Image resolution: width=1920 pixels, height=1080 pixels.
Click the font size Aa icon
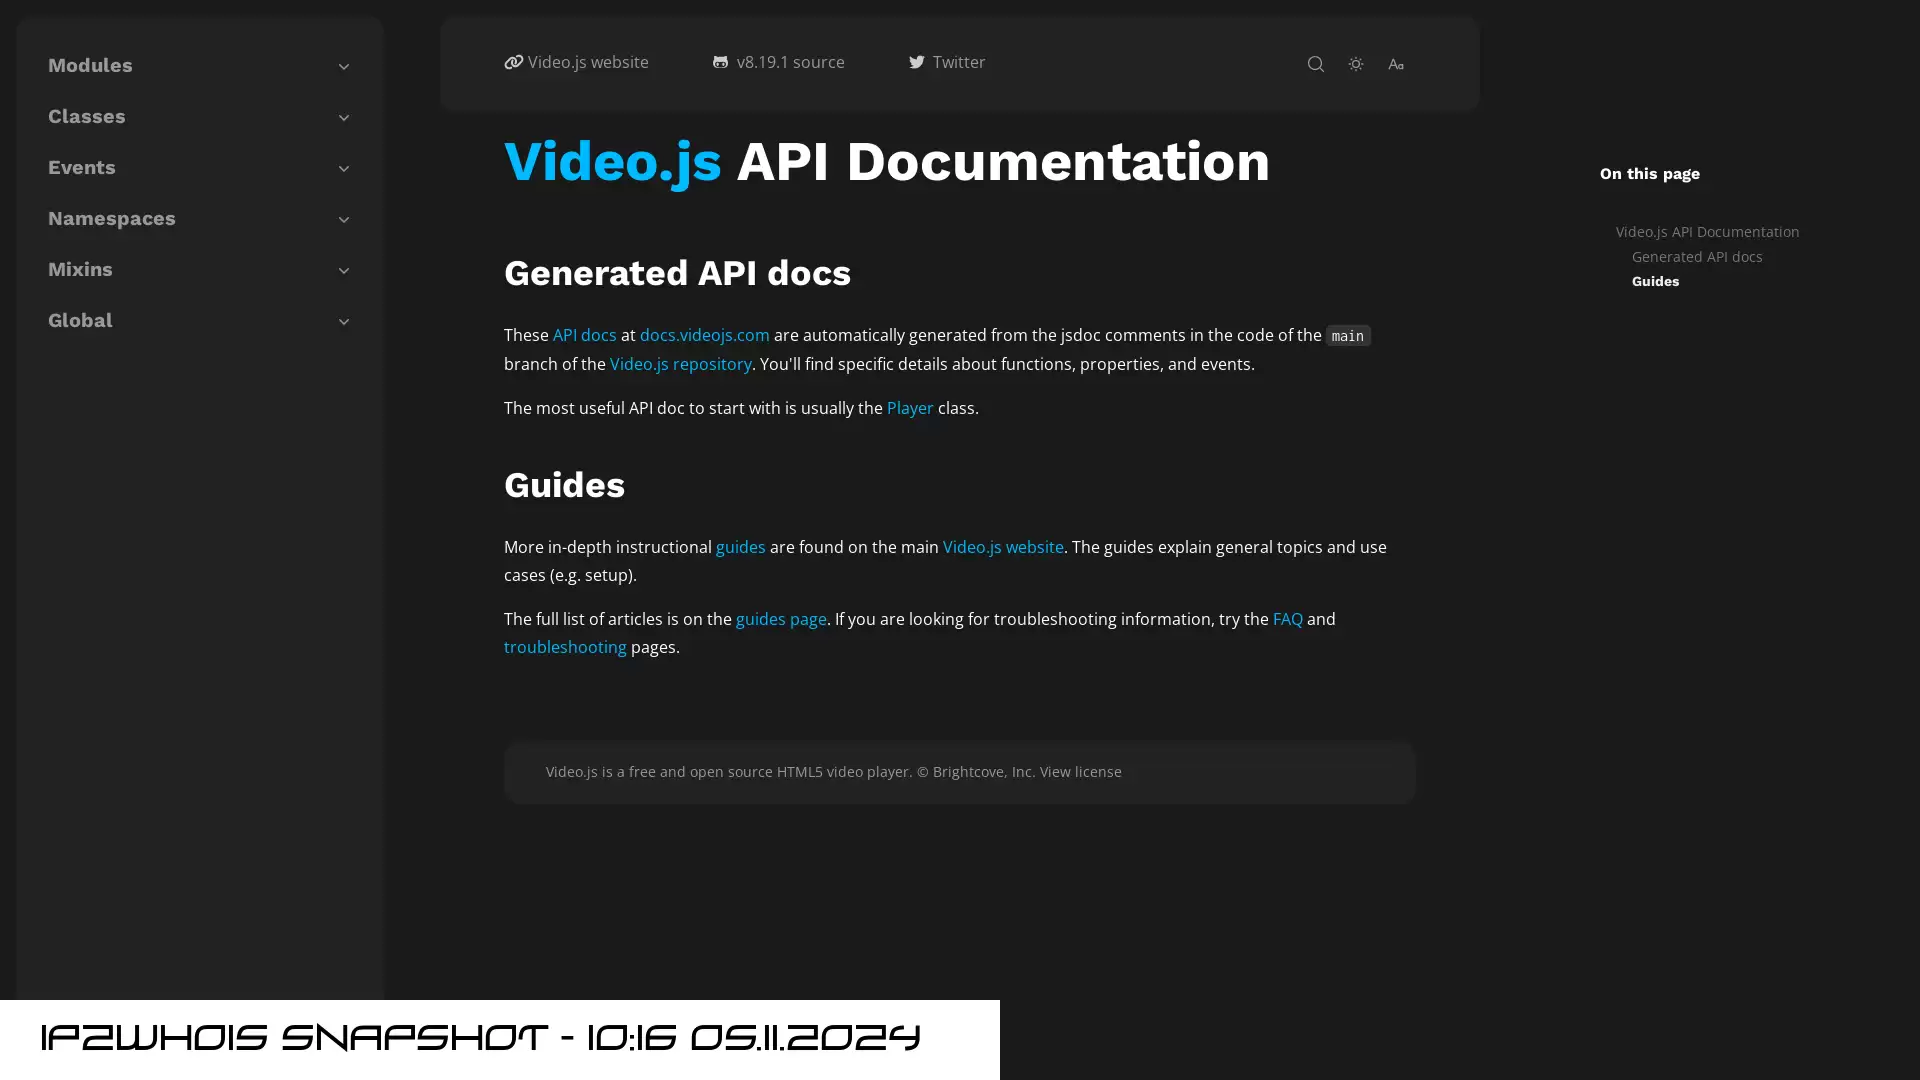pyautogui.click(x=1395, y=62)
